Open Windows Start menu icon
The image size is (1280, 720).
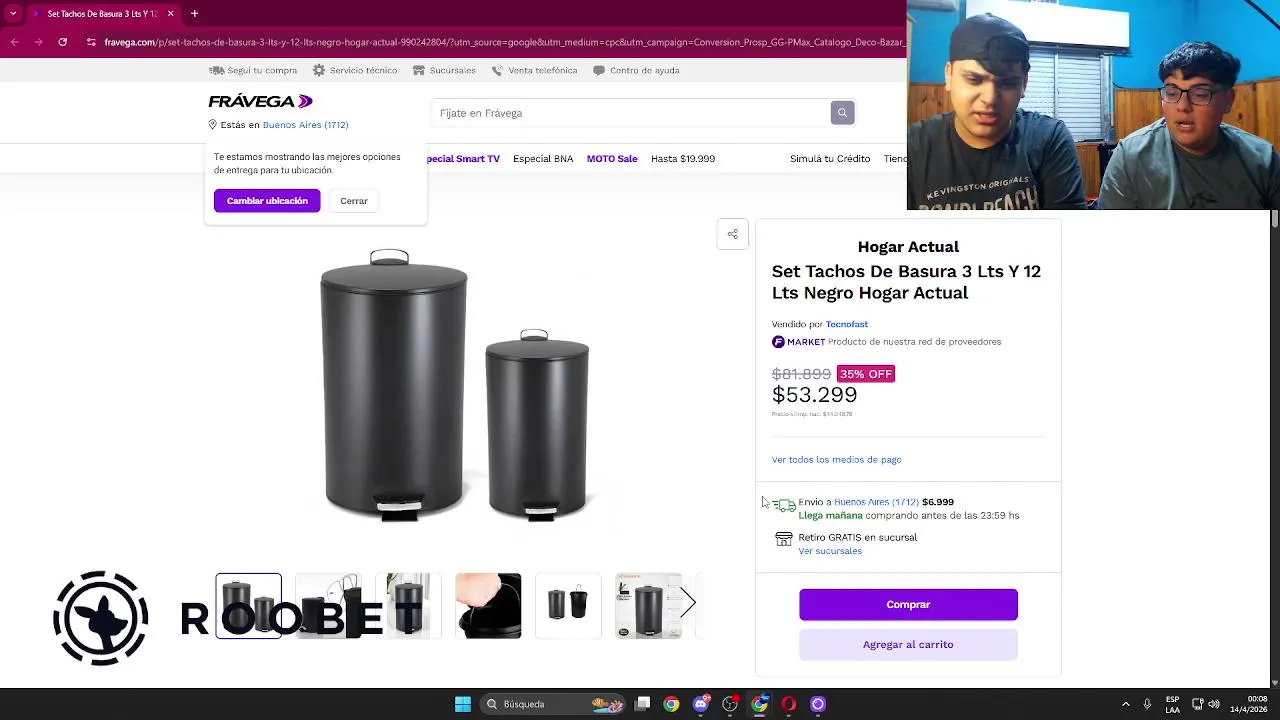tap(463, 704)
